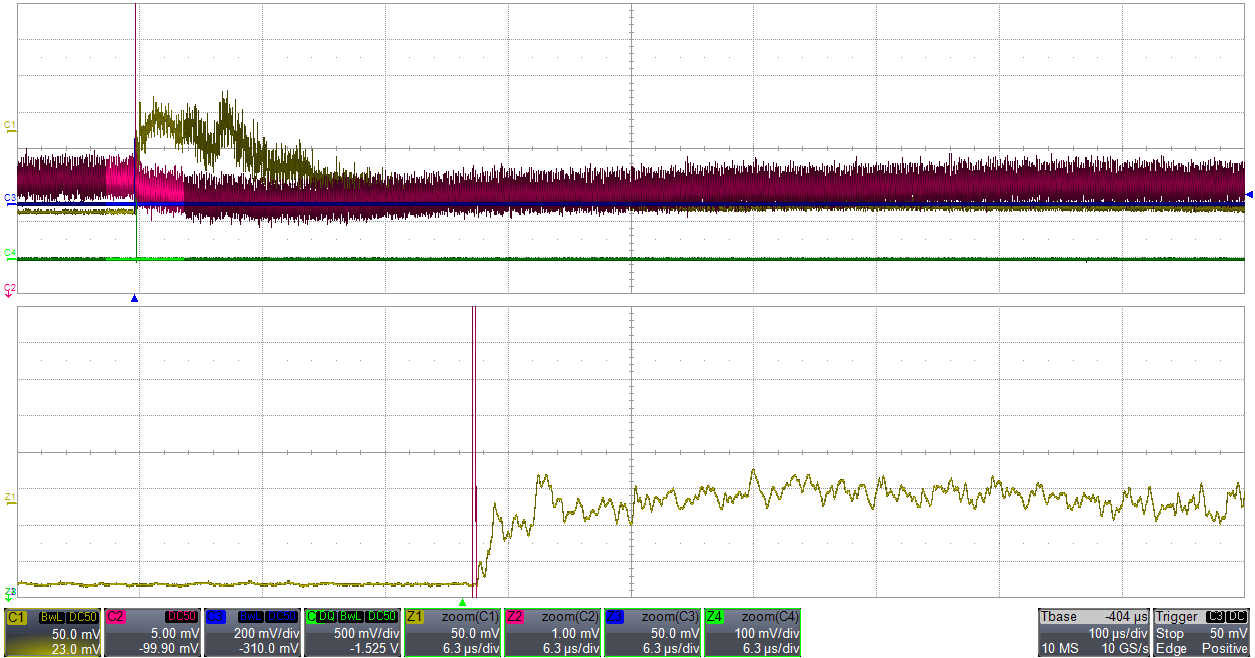Click the 50 mV trigger level value
The height and width of the screenshot is (658, 1255).
(1230, 633)
